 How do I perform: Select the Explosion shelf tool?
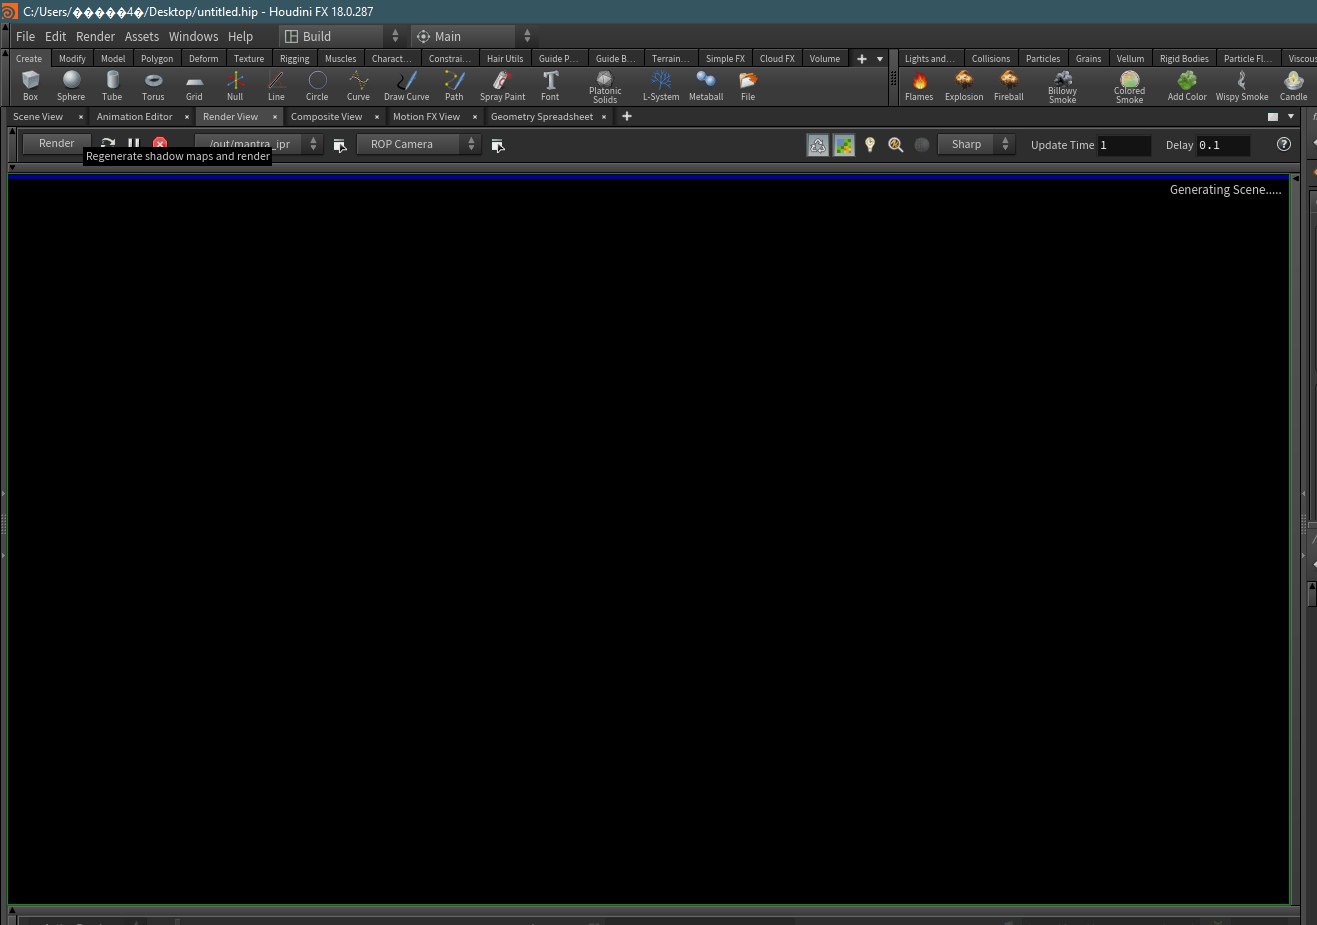[964, 85]
